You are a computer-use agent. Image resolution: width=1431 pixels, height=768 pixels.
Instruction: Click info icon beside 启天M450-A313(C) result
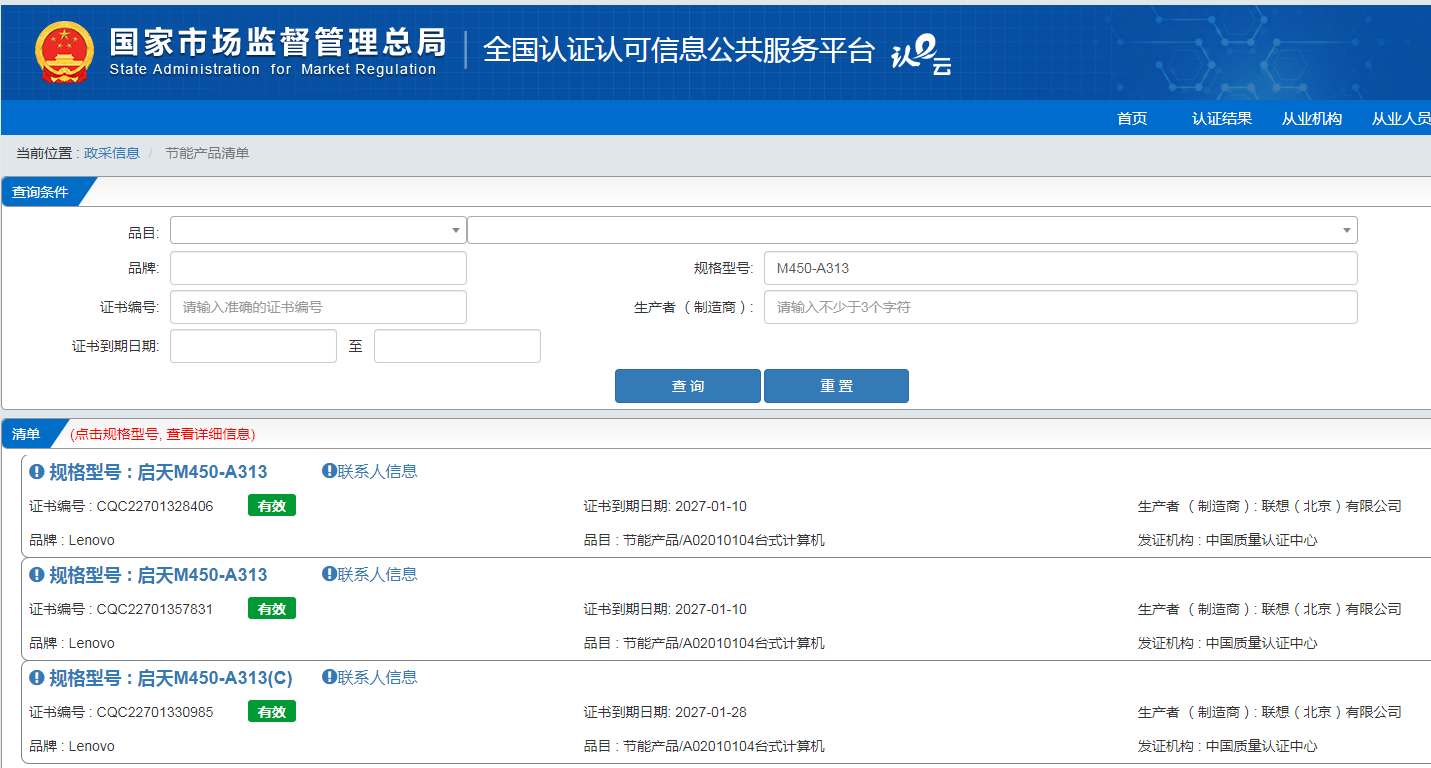[37, 678]
